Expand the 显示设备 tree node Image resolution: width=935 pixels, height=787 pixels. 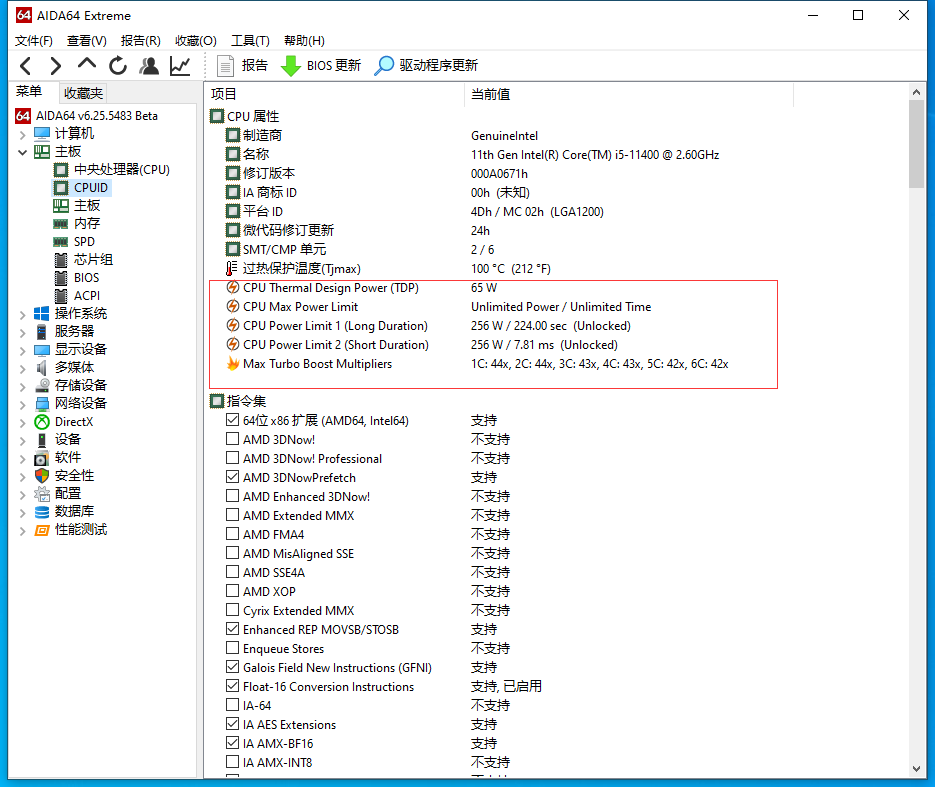pyautogui.click(x=22, y=350)
